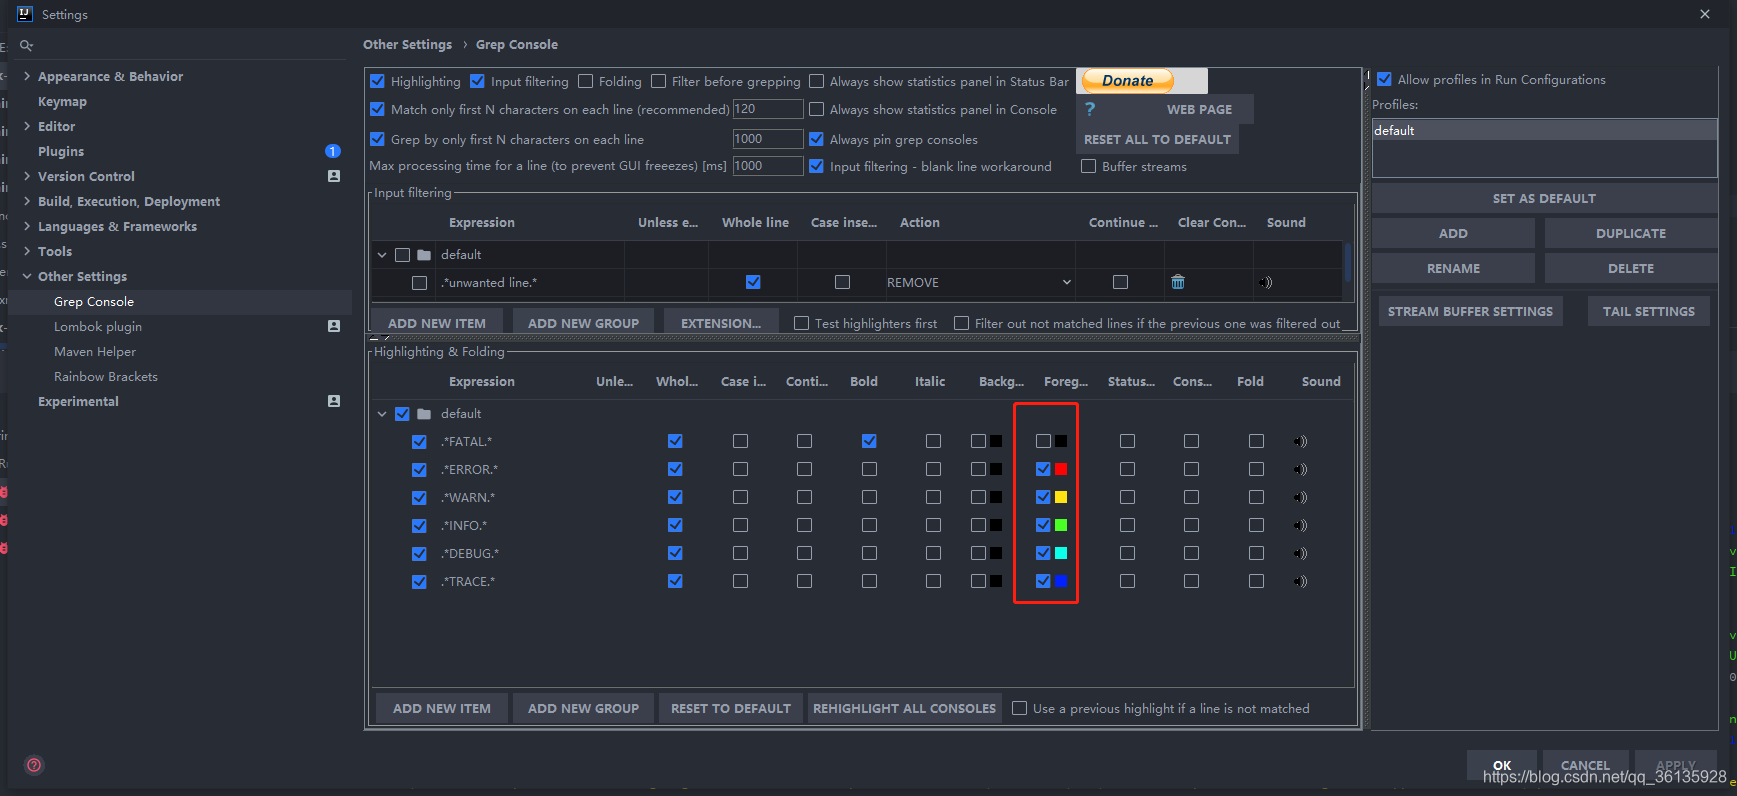Image resolution: width=1737 pixels, height=796 pixels.
Task: Click sound icon in unwanted line row
Action: (1266, 283)
